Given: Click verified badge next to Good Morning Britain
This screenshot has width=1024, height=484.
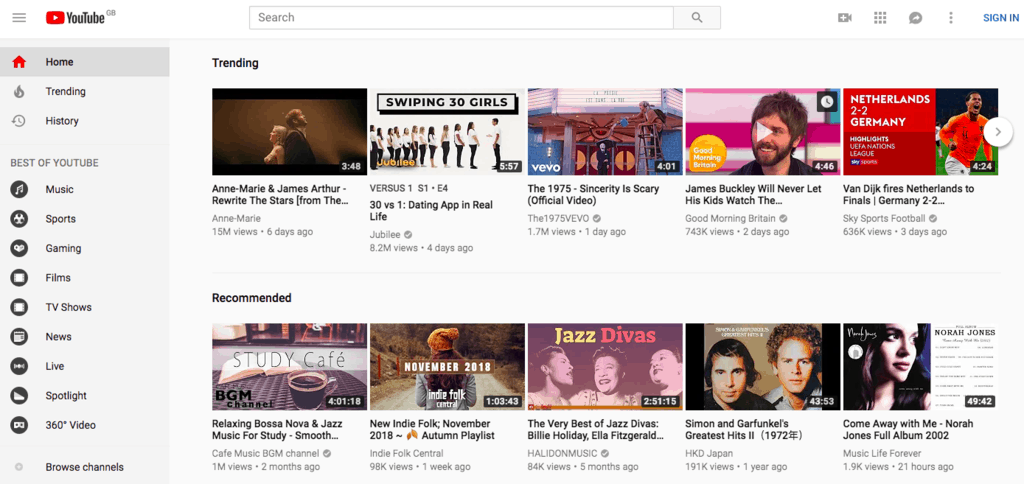Looking at the screenshot, I should point(784,218).
